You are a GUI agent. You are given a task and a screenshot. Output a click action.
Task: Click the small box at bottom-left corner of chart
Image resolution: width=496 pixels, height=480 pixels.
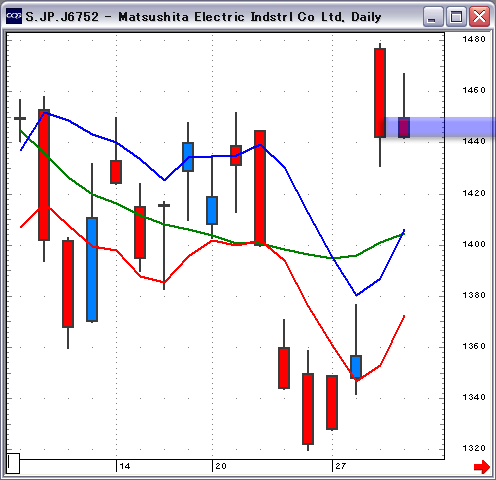coord(13,463)
